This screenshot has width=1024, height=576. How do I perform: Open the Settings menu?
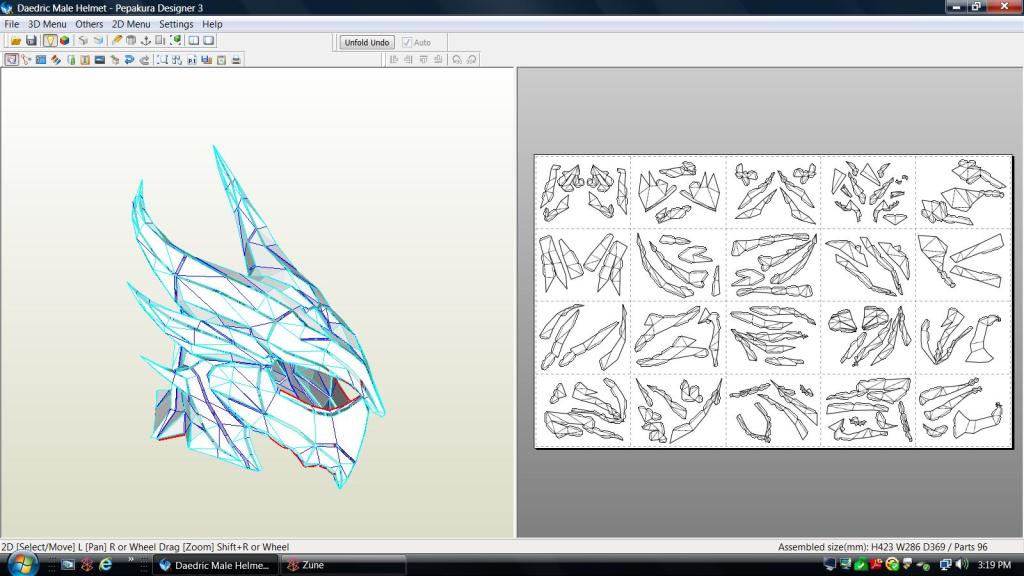(x=176, y=24)
